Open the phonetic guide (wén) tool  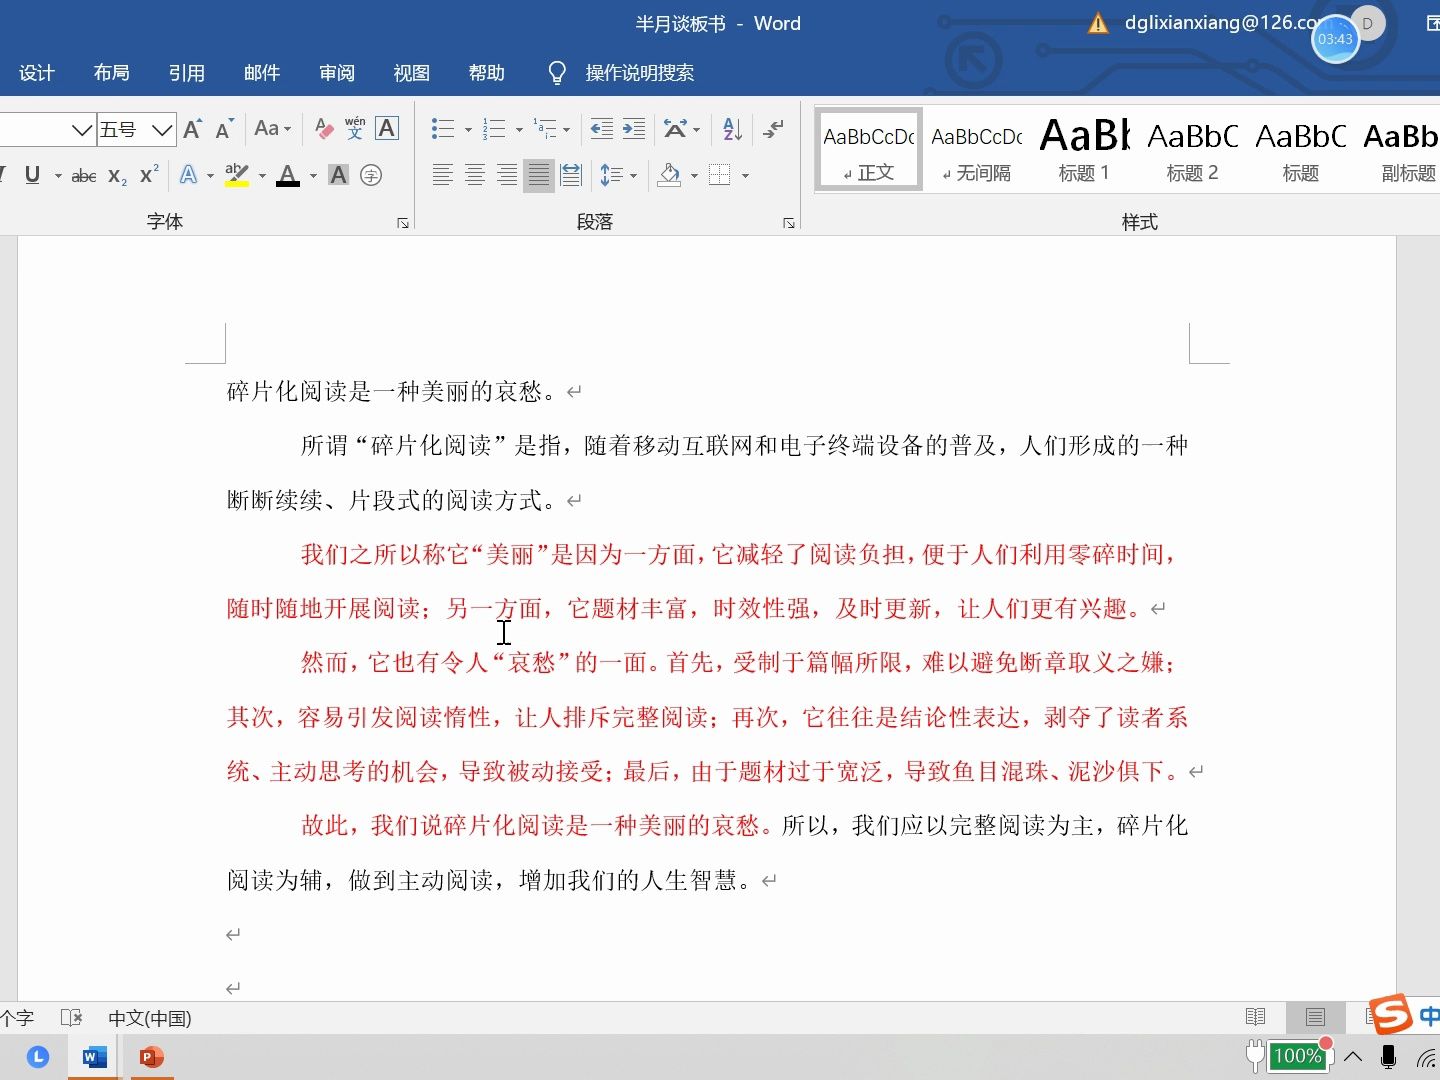coord(355,128)
